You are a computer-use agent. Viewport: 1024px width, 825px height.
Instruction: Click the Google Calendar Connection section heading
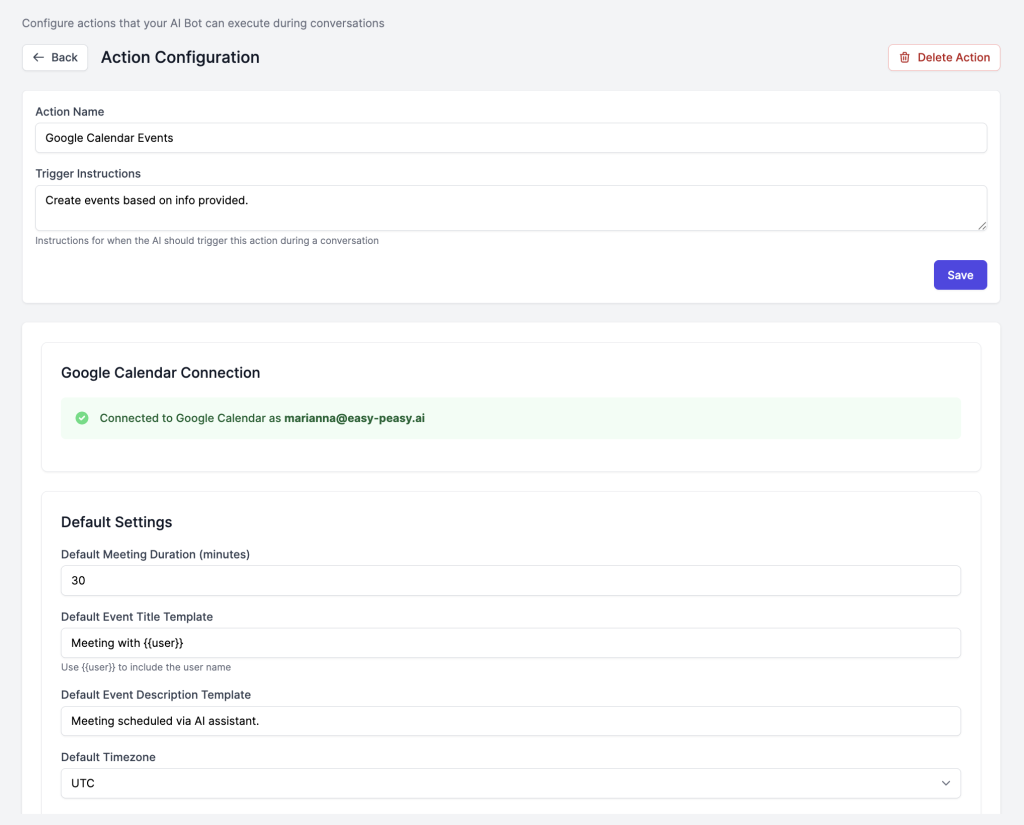click(160, 373)
